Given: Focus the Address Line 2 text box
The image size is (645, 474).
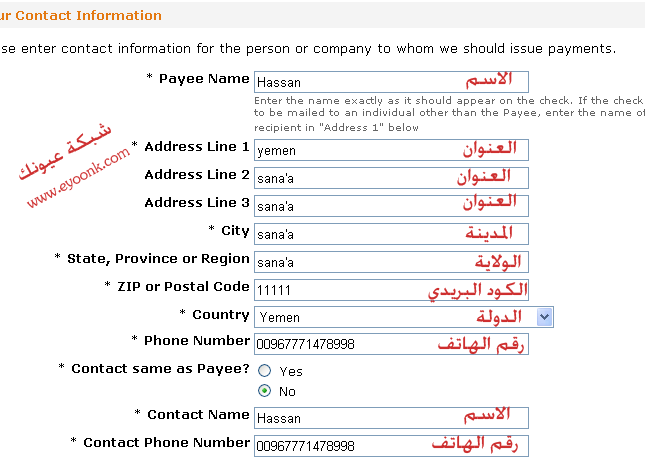Looking at the screenshot, I should coord(391,178).
